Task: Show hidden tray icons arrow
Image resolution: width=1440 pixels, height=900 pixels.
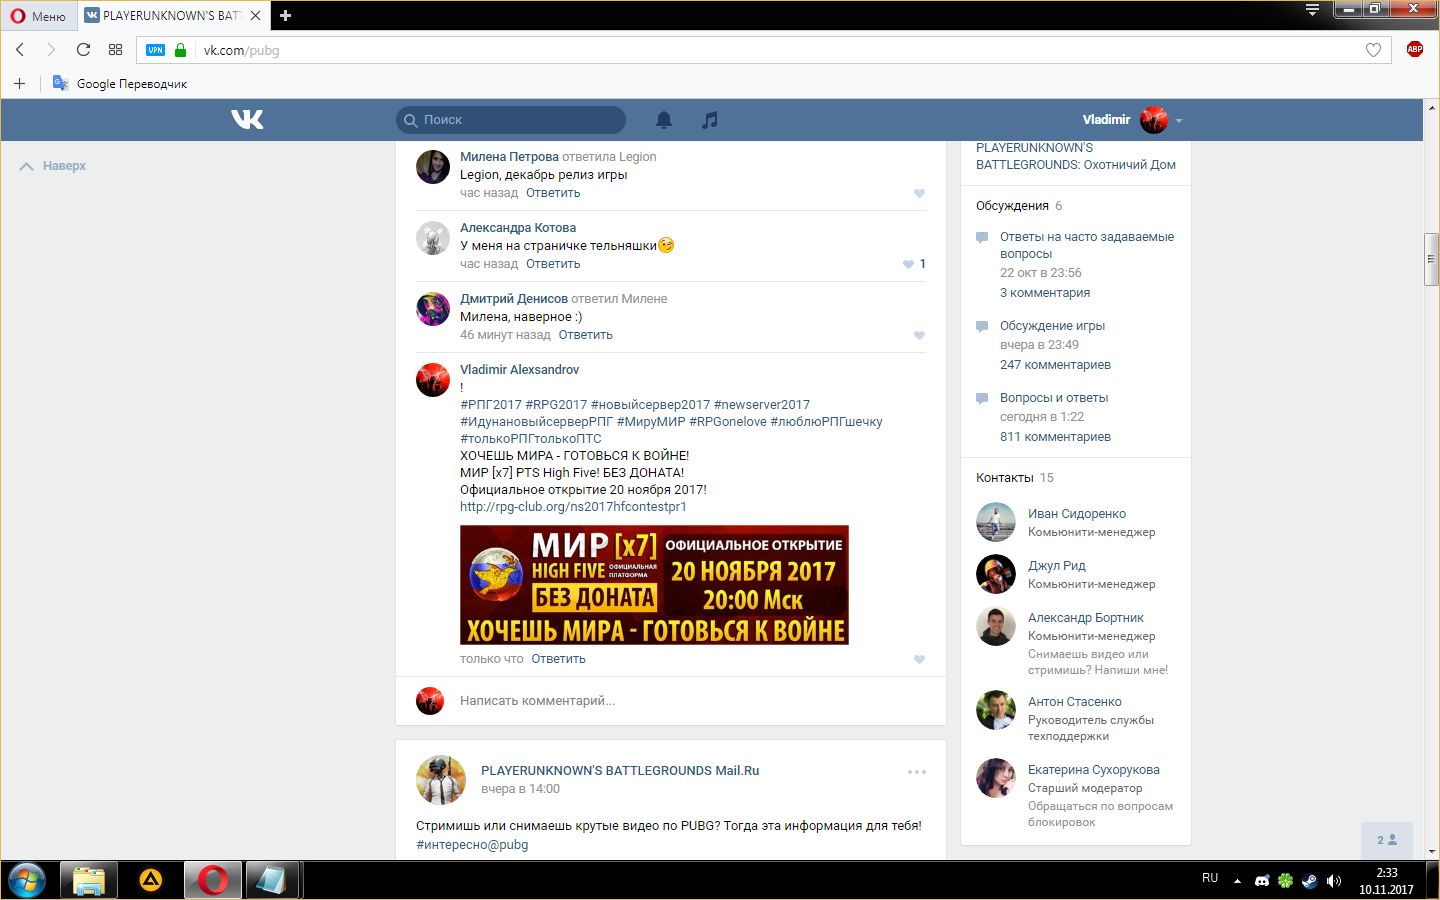Action: [1237, 881]
